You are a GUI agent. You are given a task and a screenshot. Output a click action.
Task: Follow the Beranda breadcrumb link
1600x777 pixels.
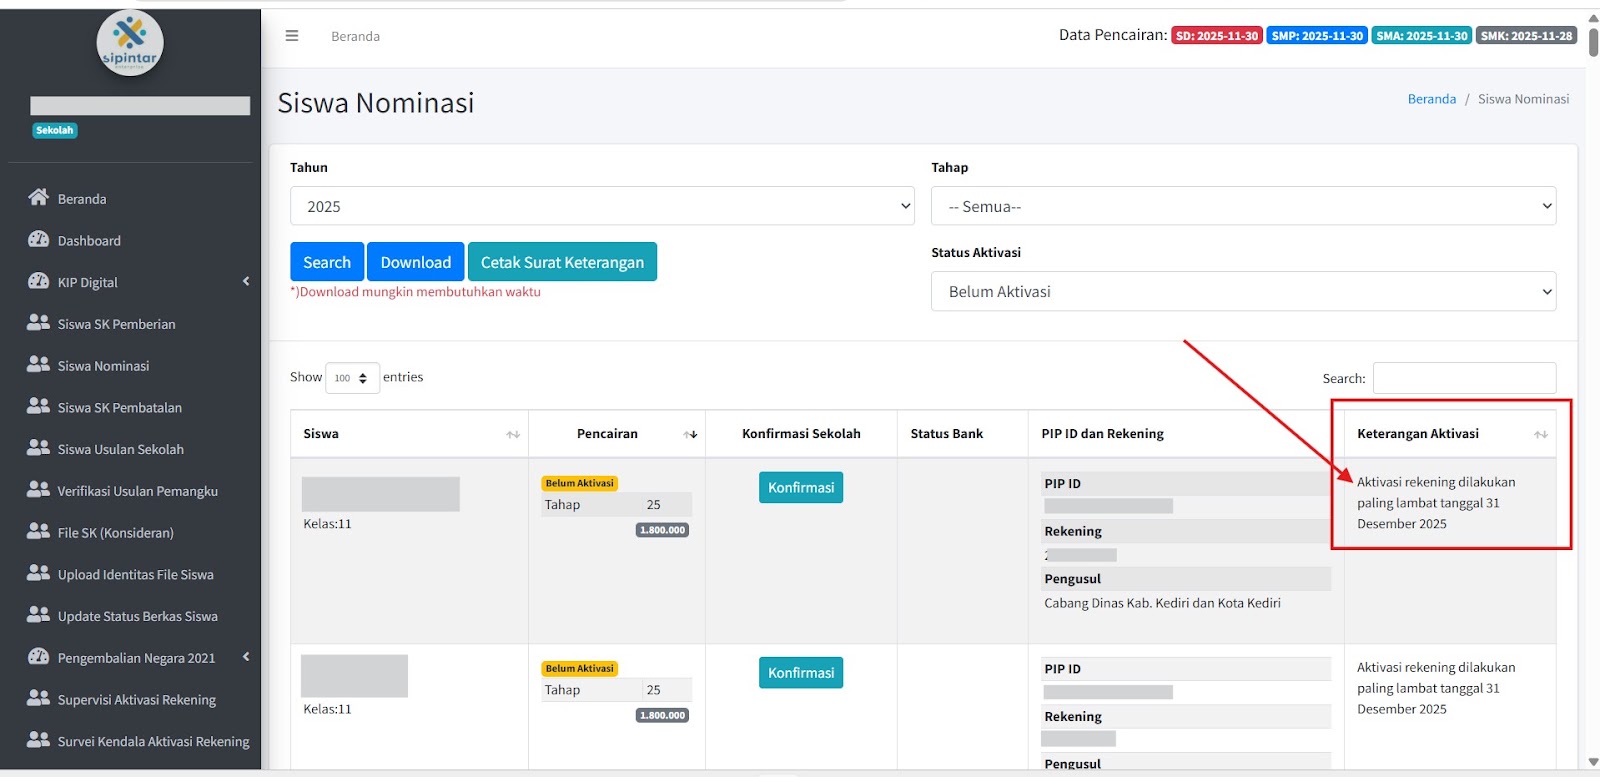pyautogui.click(x=1432, y=99)
